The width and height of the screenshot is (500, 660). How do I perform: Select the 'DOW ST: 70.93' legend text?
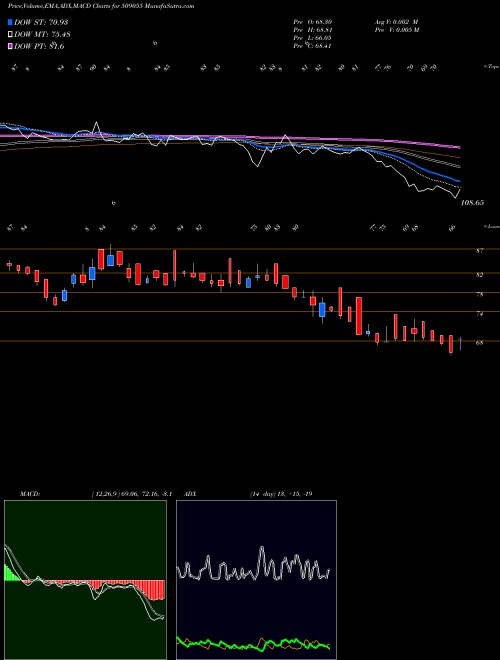(41, 23)
